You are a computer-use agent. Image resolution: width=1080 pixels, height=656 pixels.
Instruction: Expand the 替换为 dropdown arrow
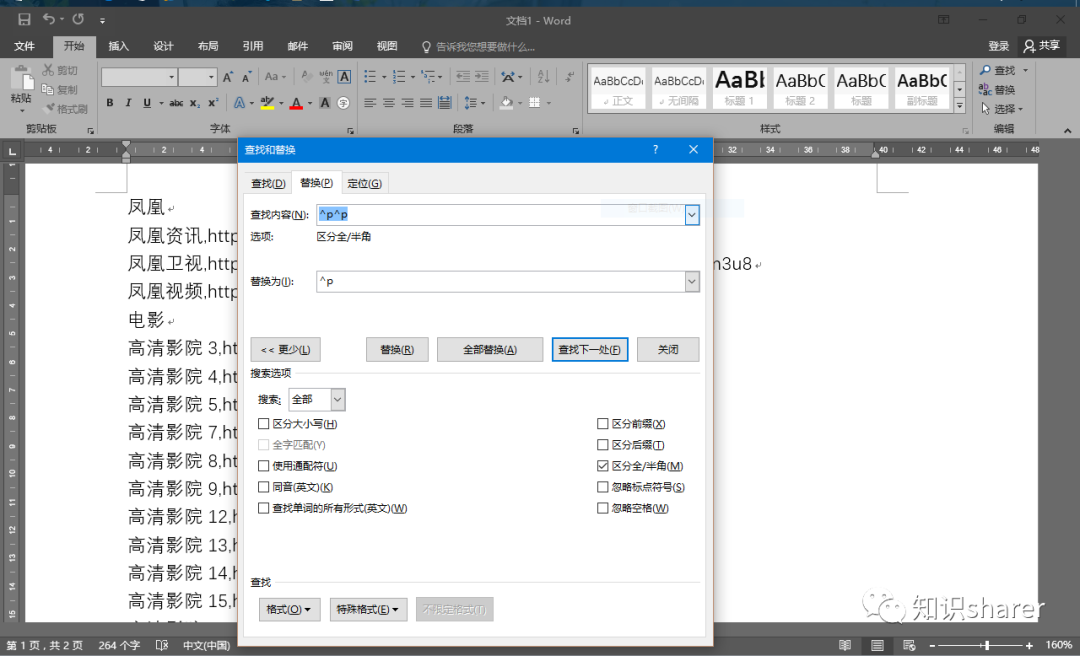pos(692,282)
